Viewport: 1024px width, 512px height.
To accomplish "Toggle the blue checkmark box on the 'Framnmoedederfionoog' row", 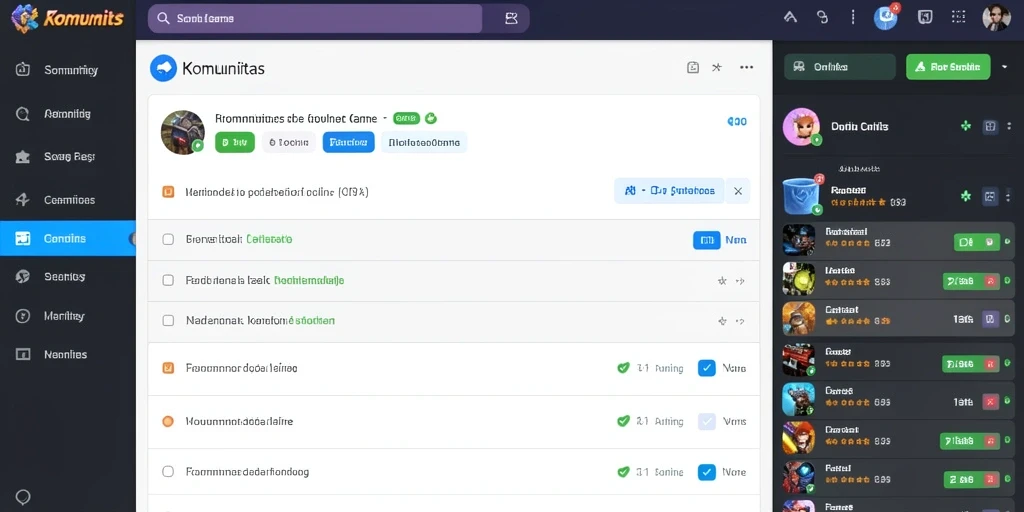I will tap(707, 472).
